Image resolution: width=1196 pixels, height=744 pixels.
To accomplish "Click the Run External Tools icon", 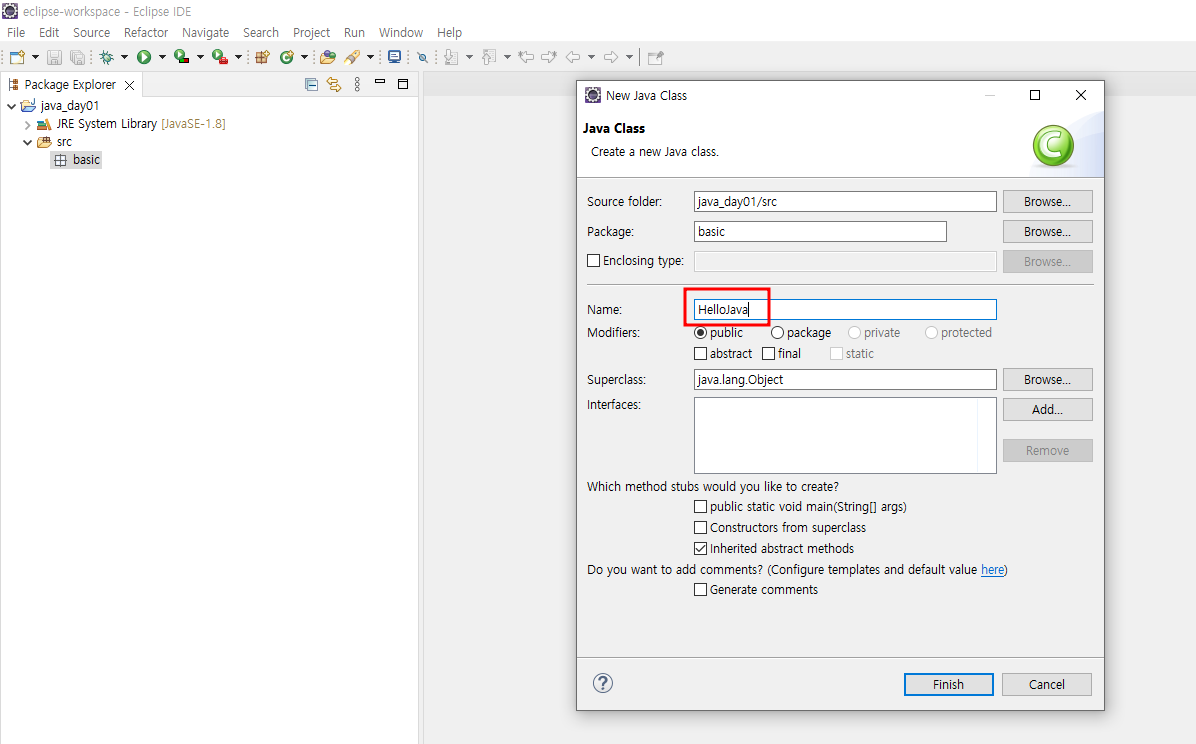I will pos(220,56).
